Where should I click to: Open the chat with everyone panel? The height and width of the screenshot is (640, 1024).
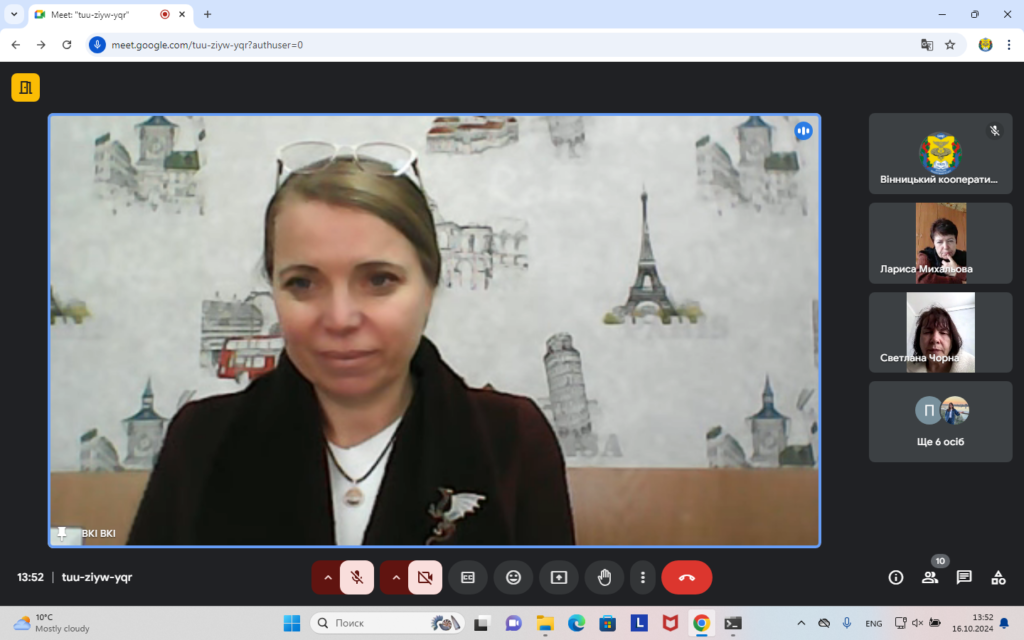(964, 577)
